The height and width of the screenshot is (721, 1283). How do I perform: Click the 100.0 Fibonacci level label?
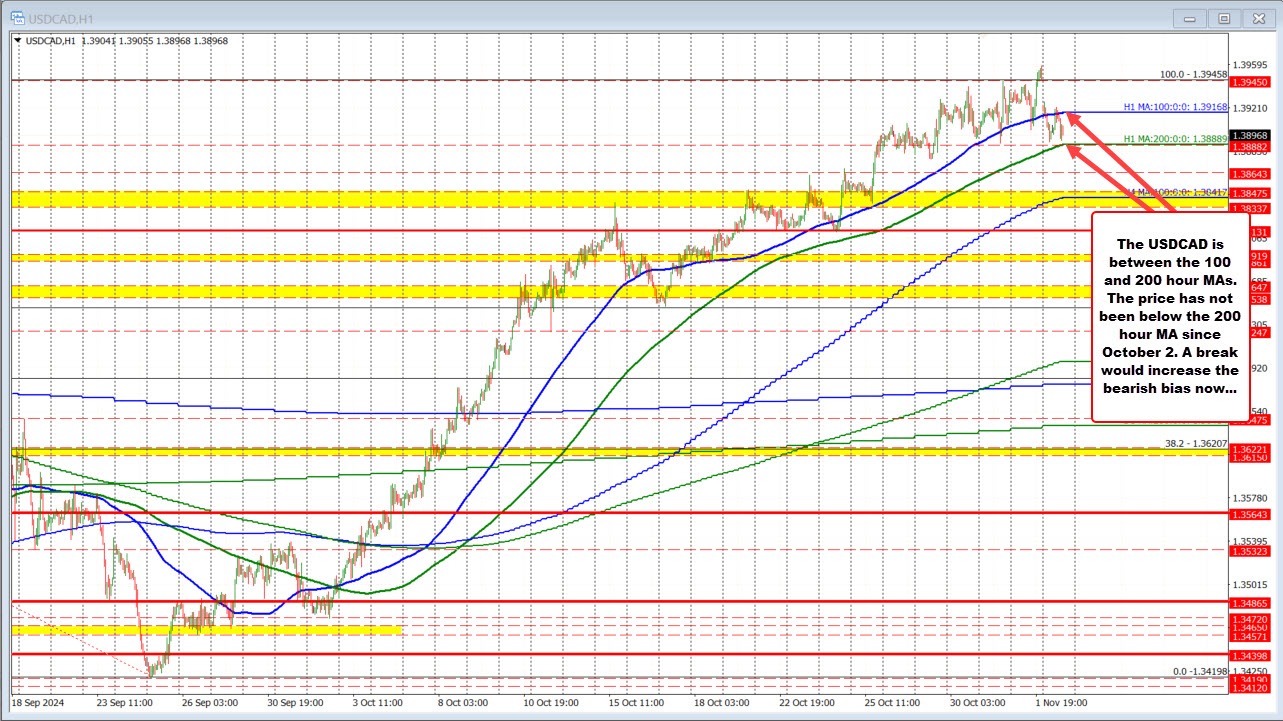pyautogui.click(x=1195, y=74)
